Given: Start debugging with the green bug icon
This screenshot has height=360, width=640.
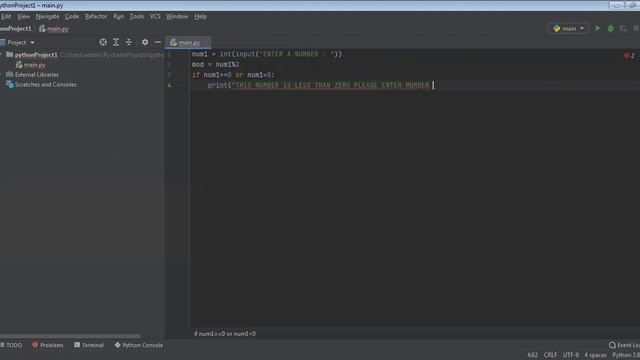Looking at the screenshot, I should click(611, 29).
